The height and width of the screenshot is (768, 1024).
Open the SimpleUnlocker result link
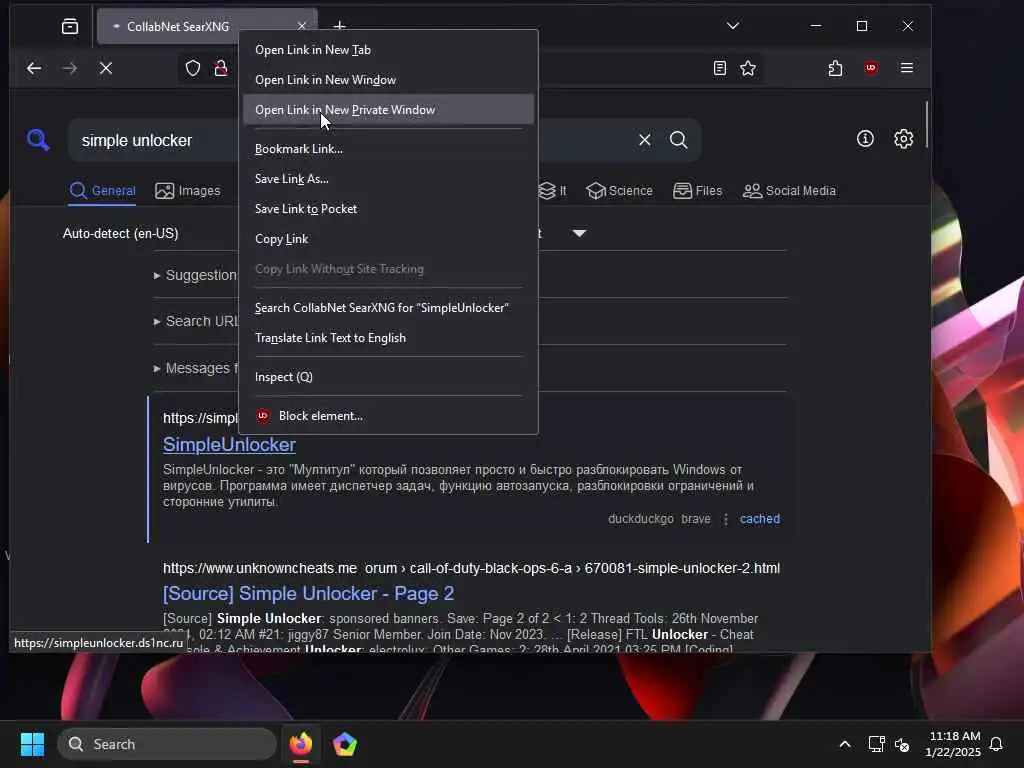pos(229,445)
